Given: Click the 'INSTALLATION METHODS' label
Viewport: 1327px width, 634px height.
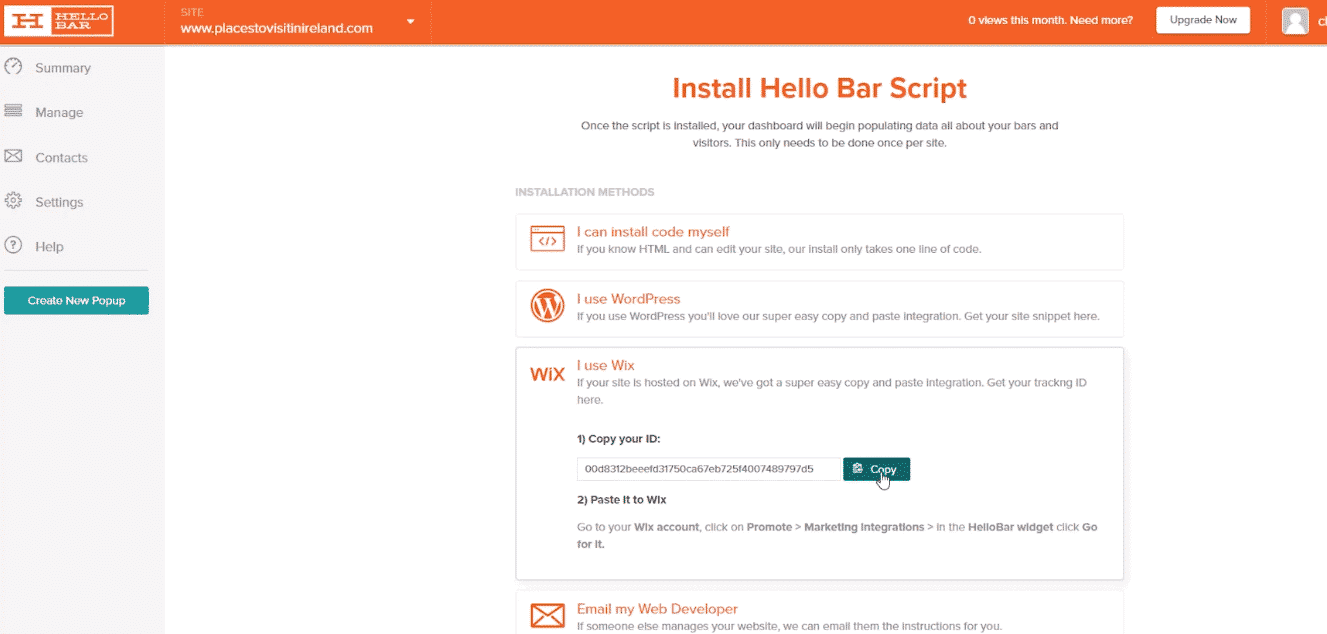Looking at the screenshot, I should [x=584, y=192].
